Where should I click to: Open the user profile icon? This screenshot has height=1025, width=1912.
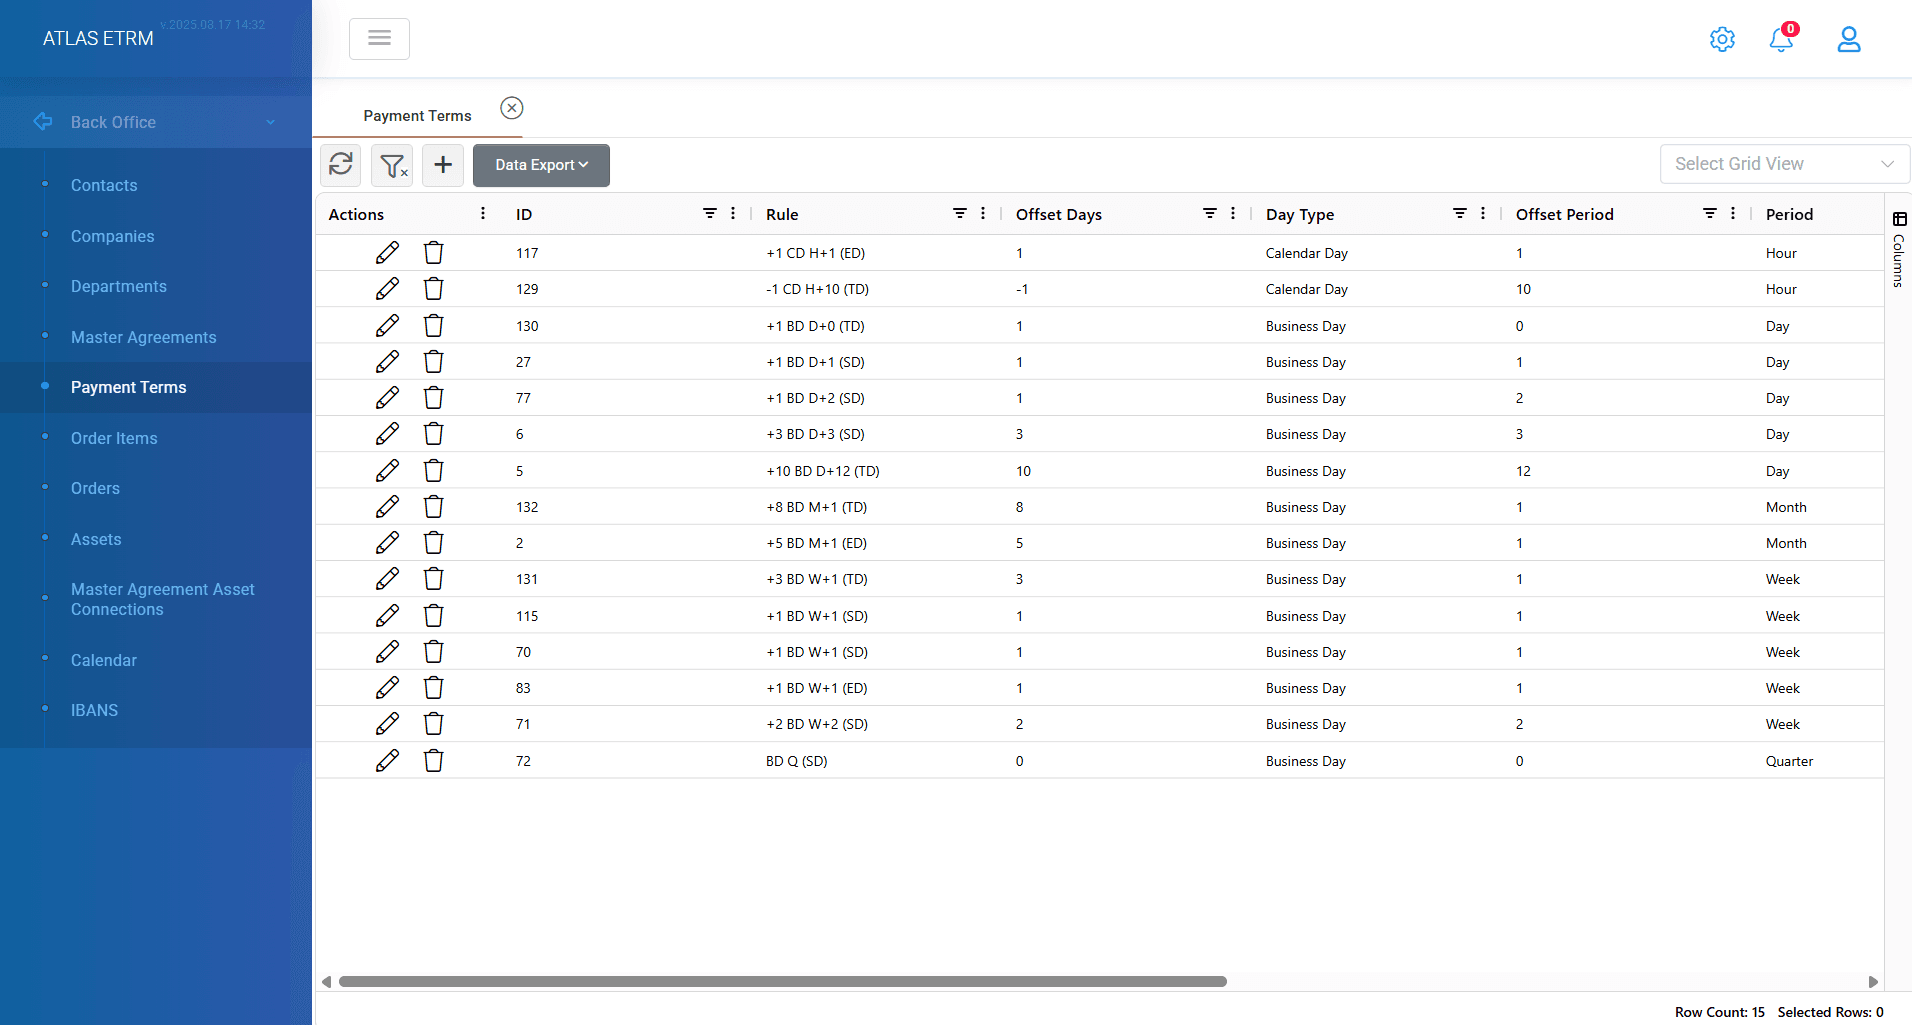coord(1849,39)
